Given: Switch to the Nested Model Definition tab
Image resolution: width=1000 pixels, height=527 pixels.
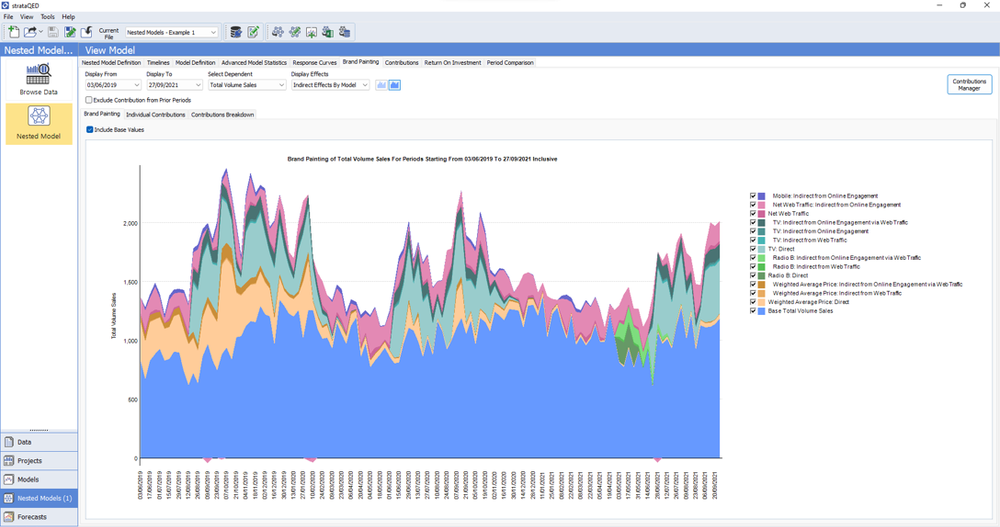Looking at the screenshot, I should 112,63.
